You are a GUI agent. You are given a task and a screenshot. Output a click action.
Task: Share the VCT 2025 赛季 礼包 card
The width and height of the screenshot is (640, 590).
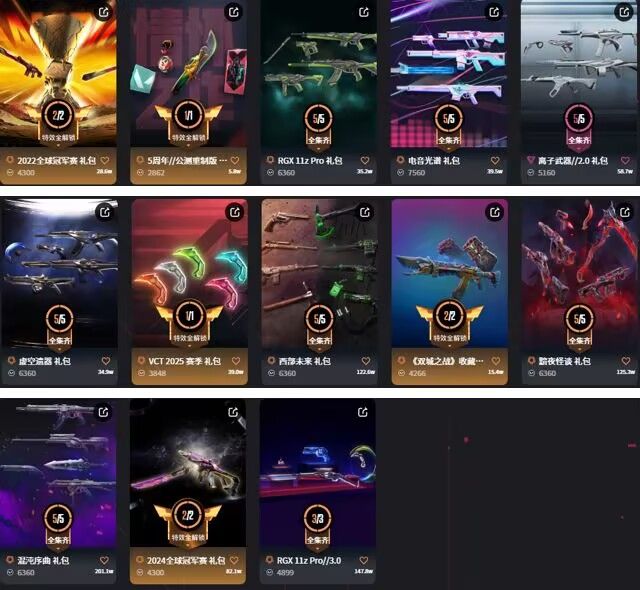point(235,212)
